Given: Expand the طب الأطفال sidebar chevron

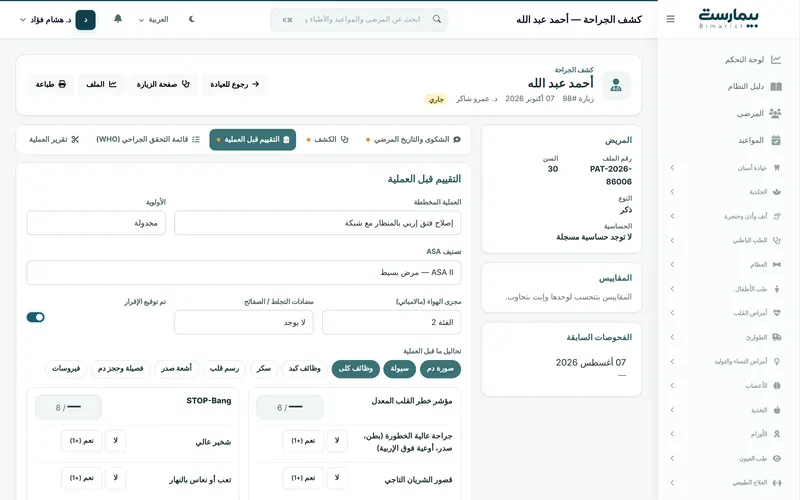Looking at the screenshot, I should [x=672, y=289].
